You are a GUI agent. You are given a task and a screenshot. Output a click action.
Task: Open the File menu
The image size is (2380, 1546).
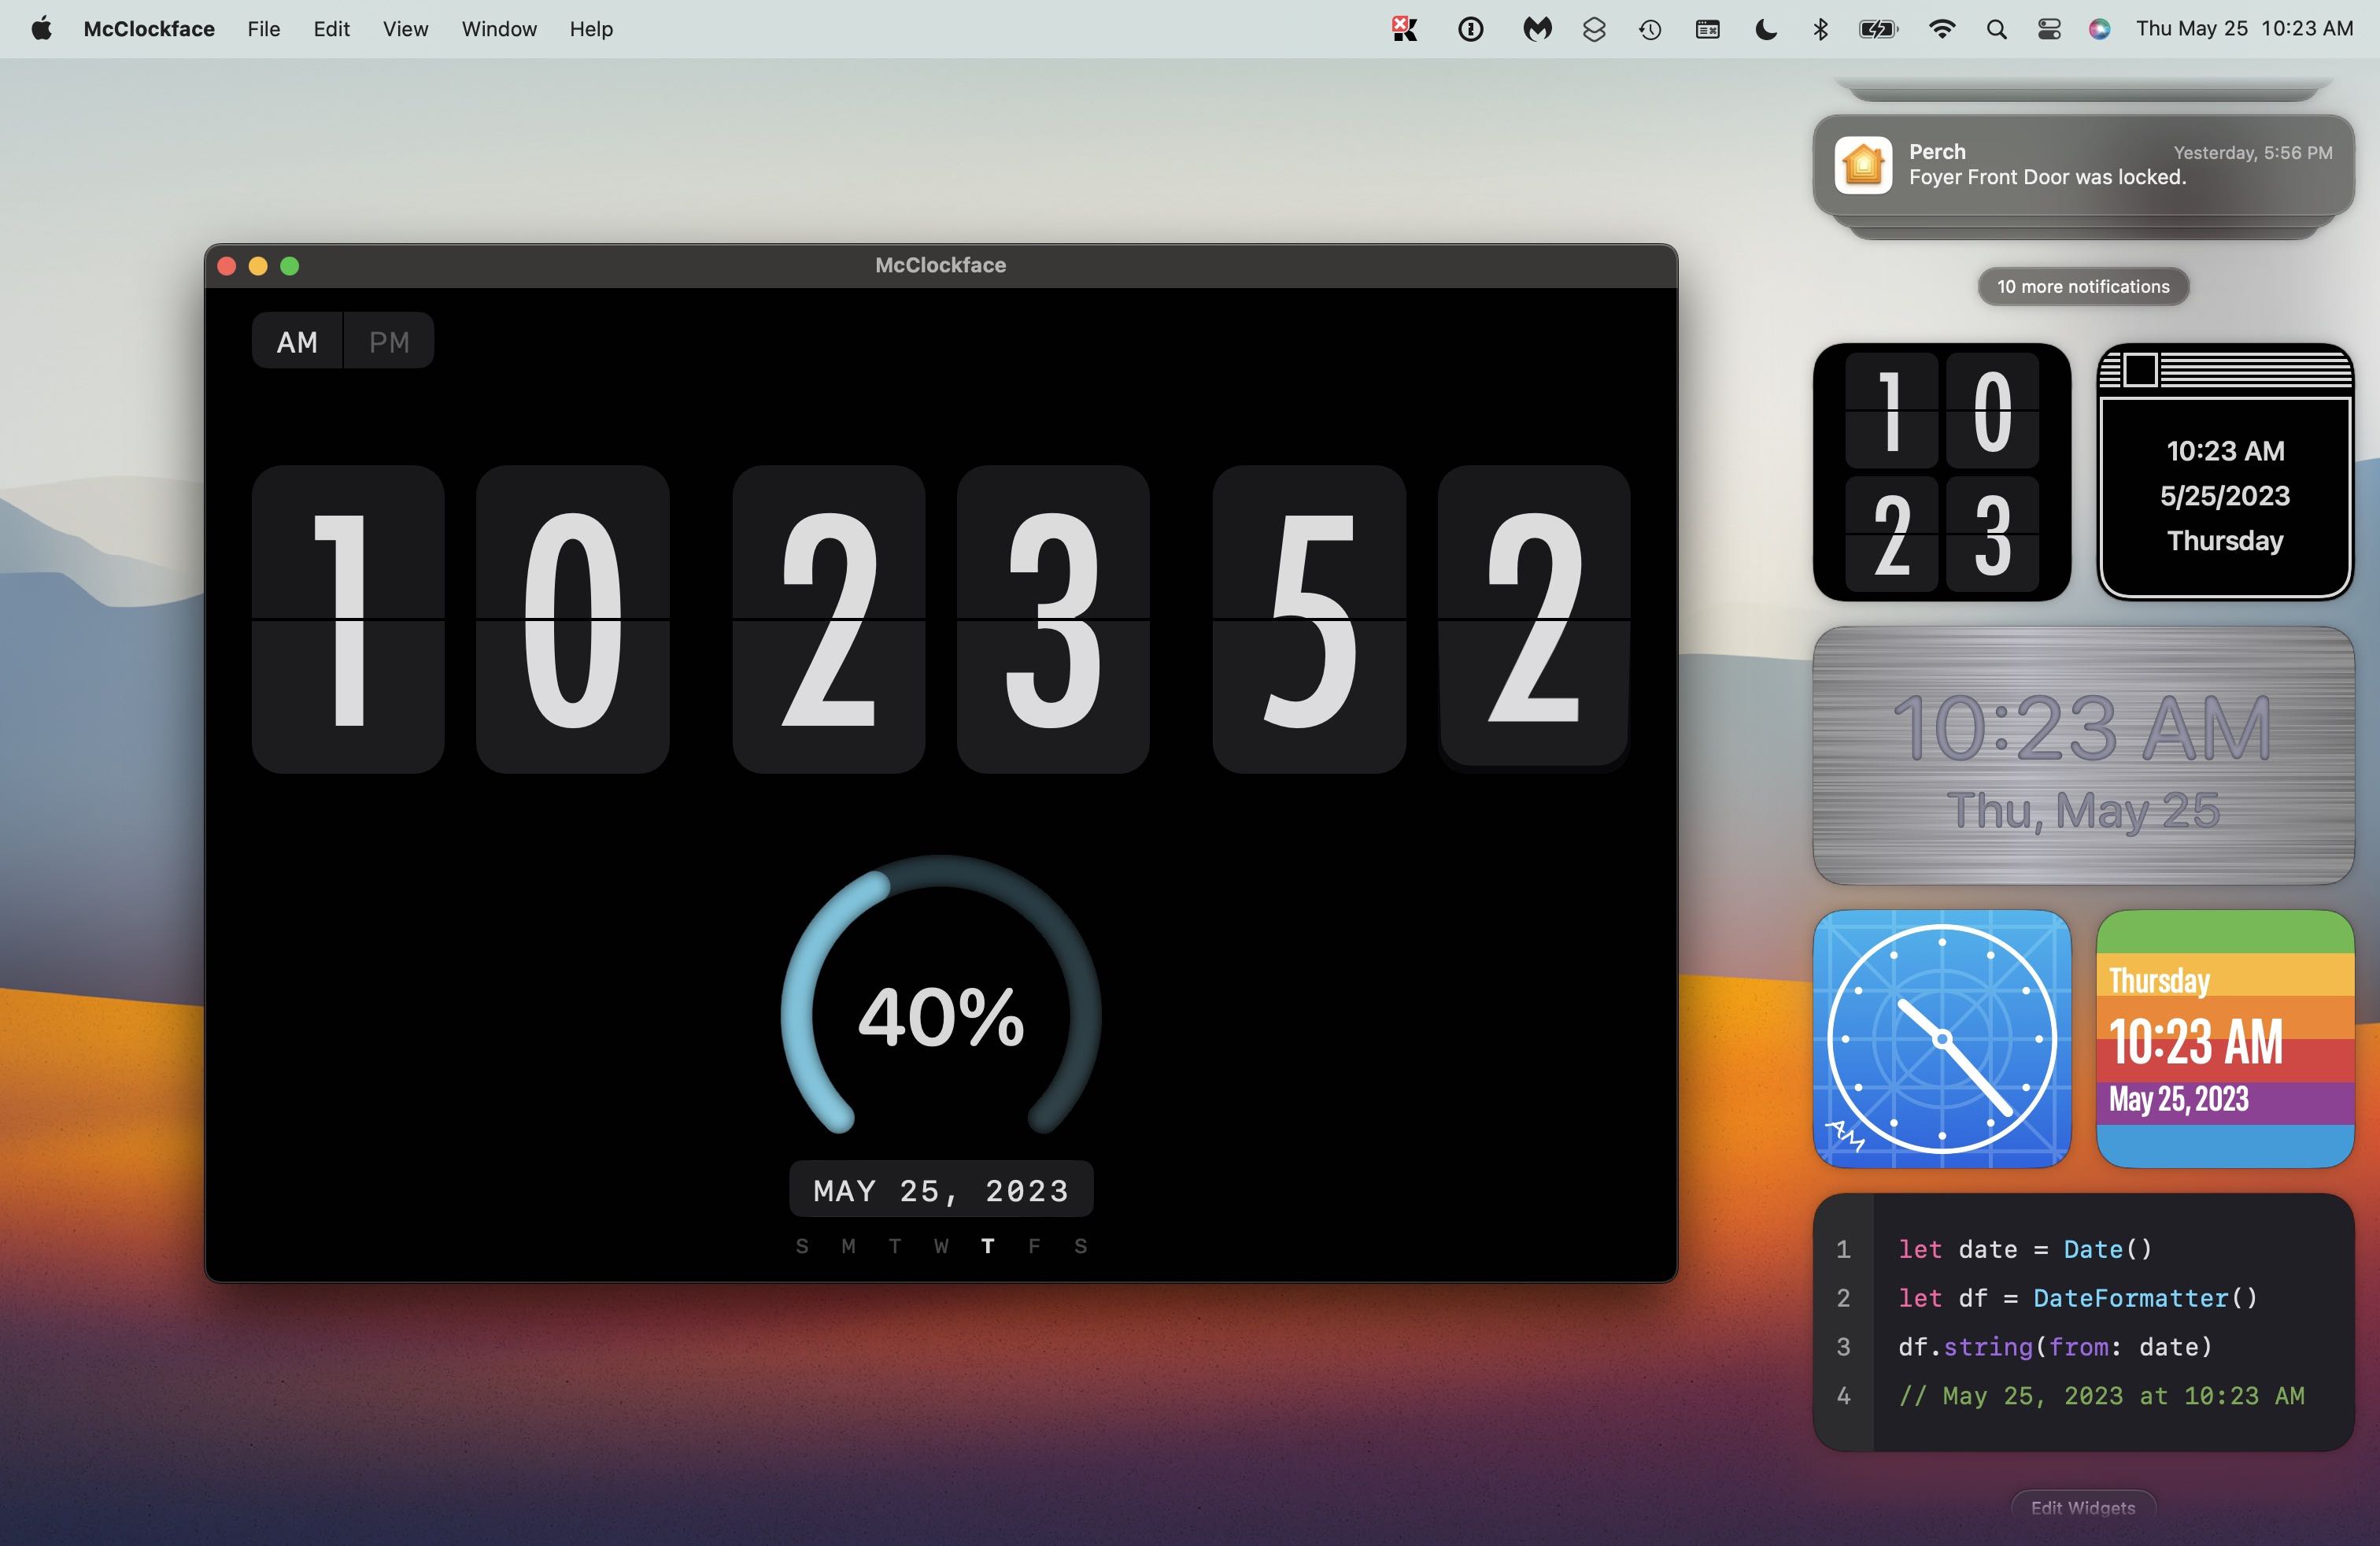[264, 29]
